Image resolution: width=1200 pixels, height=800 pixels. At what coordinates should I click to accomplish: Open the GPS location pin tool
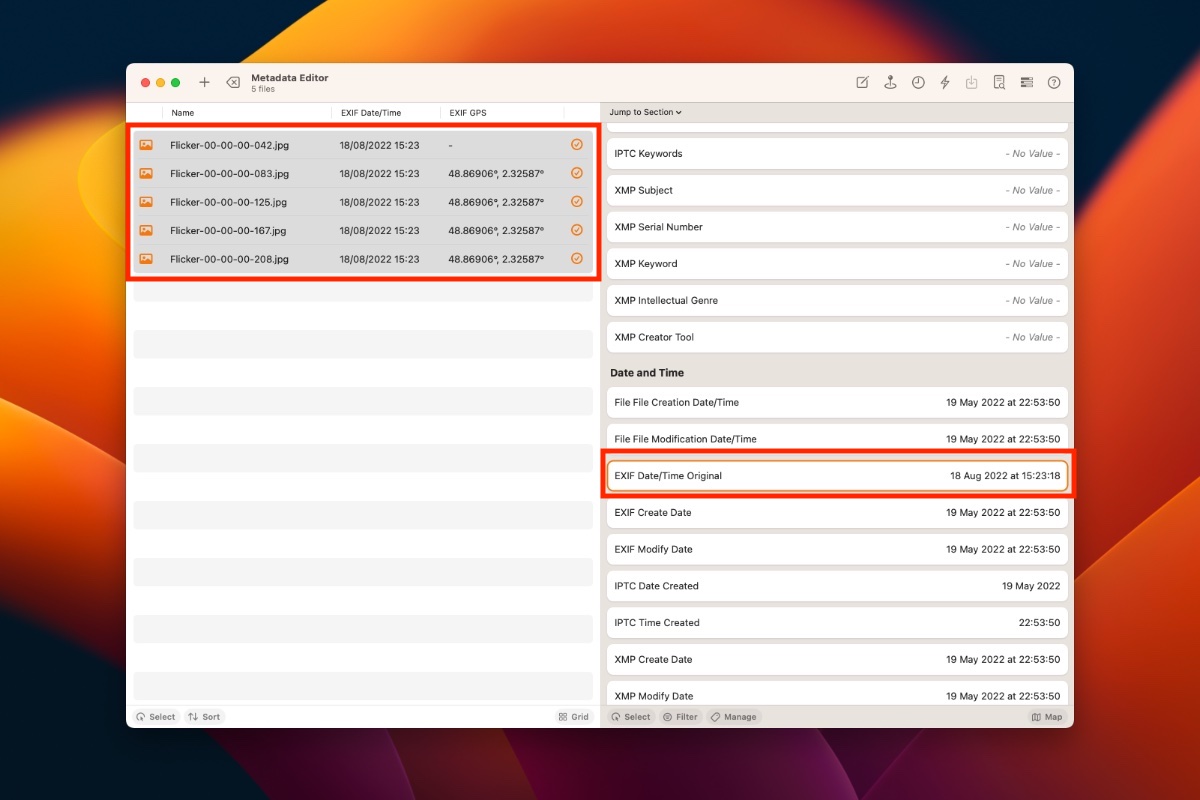tap(890, 83)
